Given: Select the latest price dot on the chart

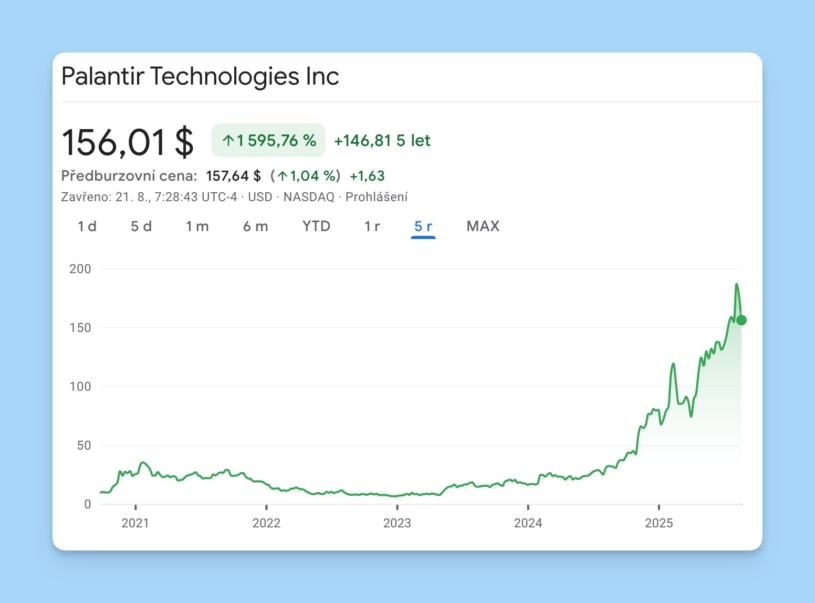Looking at the screenshot, I should (742, 320).
